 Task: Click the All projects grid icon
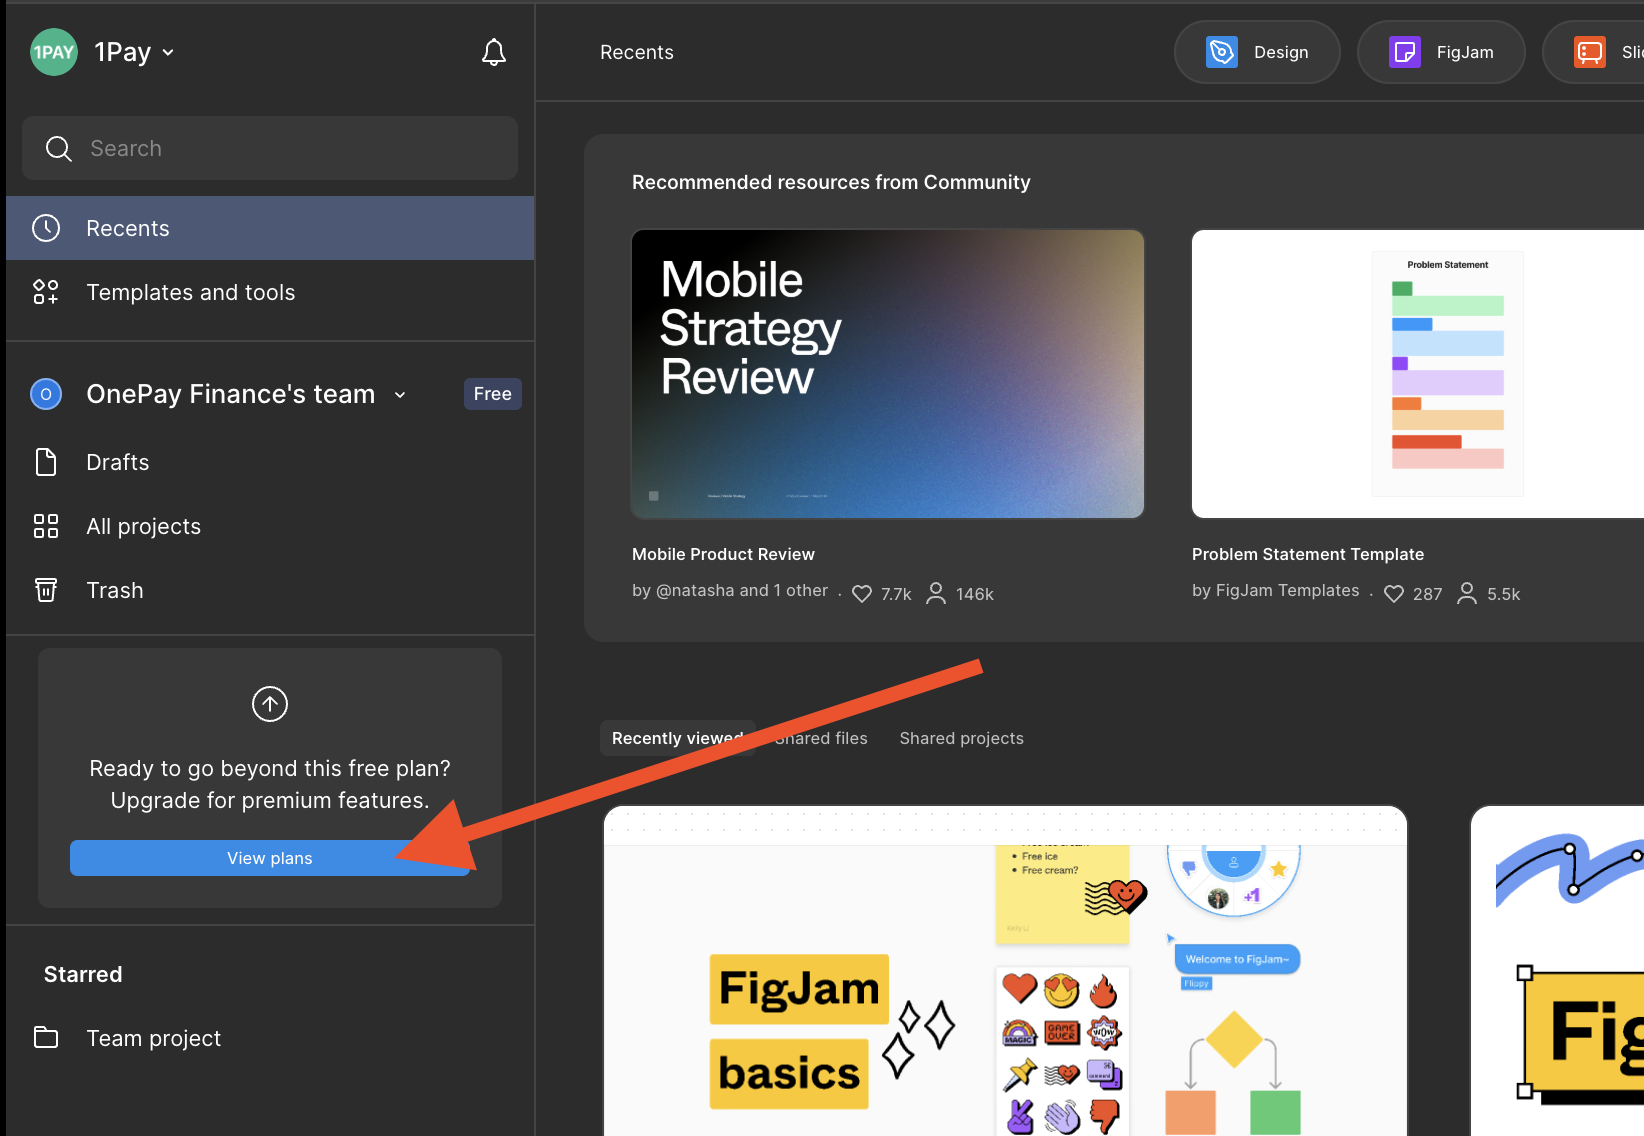[46, 526]
